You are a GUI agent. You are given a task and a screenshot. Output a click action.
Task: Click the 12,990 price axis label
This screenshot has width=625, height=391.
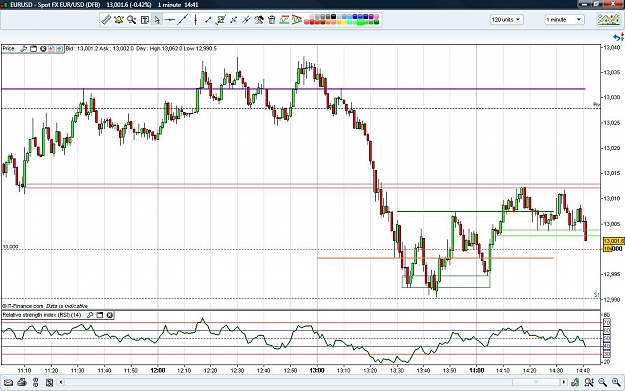pos(612,299)
